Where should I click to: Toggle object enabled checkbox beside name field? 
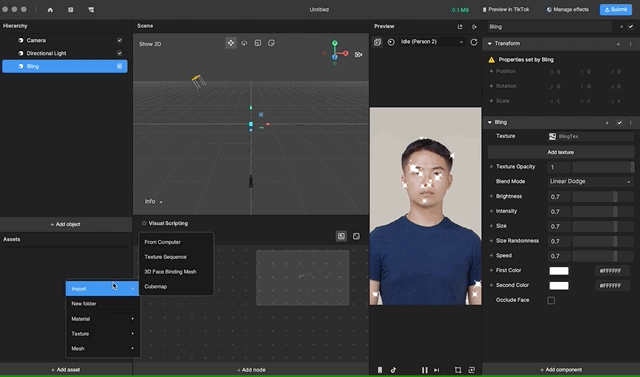point(631,27)
